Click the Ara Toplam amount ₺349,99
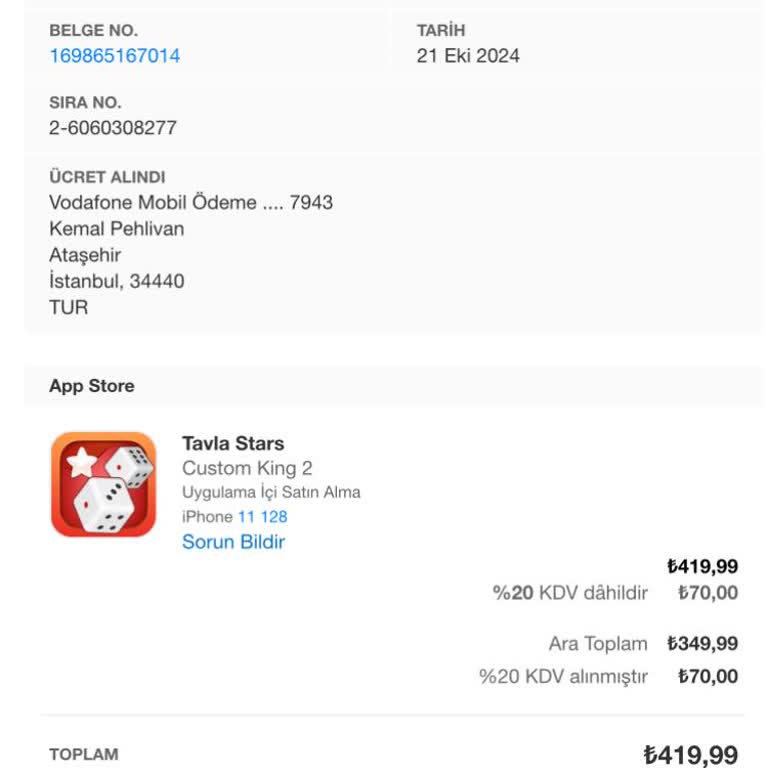This screenshot has height=768, width=768. point(702,644)
